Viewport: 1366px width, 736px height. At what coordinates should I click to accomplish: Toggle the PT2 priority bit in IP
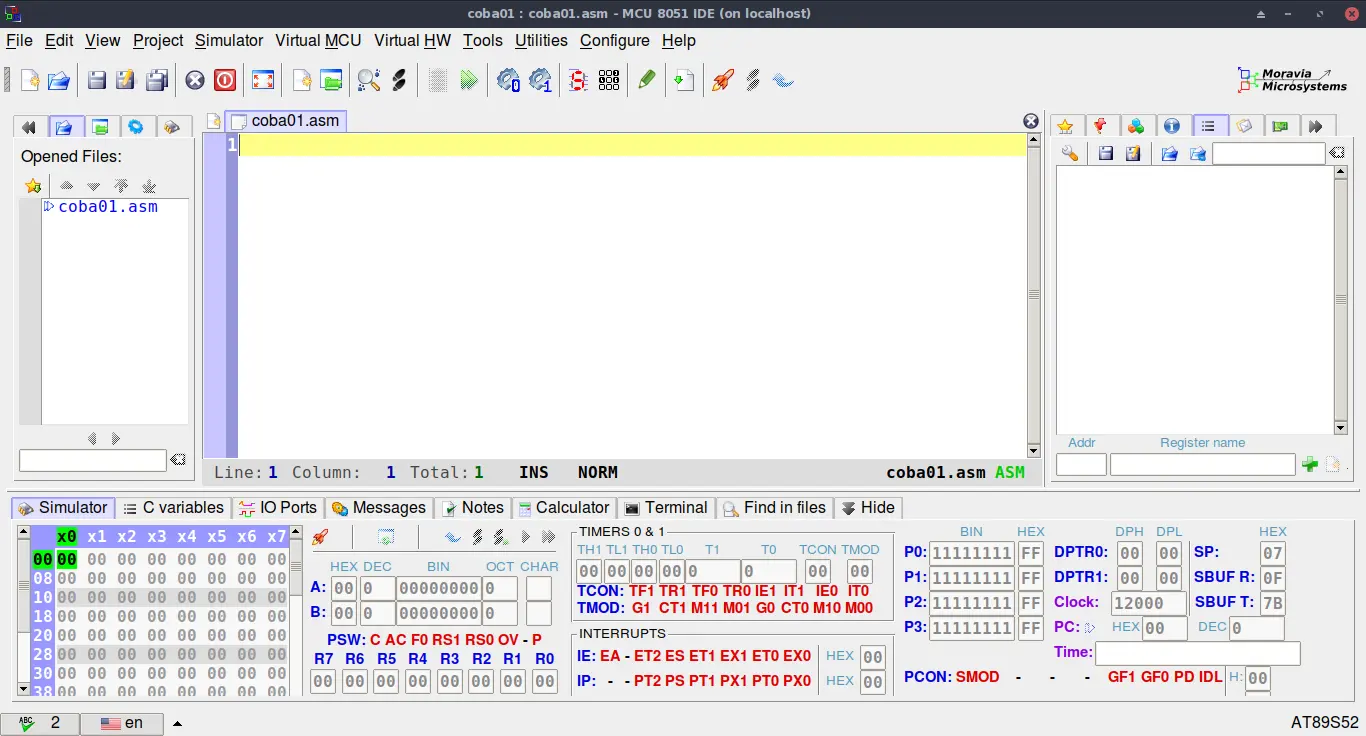(647, 681)
